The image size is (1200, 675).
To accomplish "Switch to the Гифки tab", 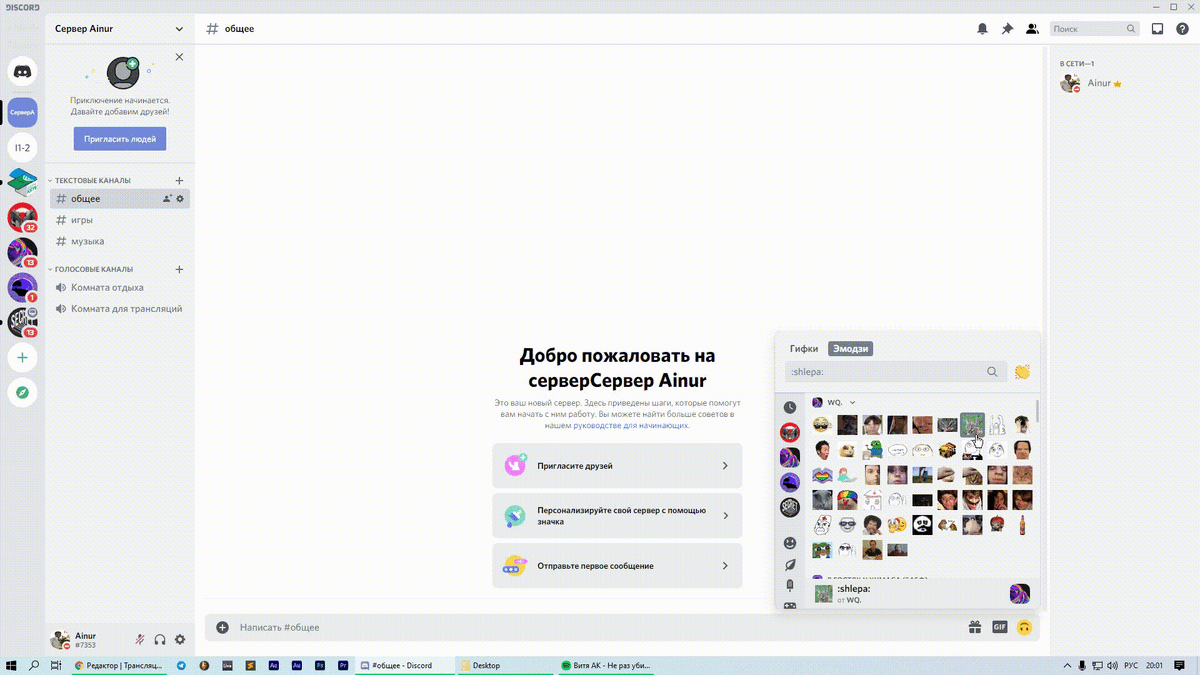I will pyautogui.click(x=804, y=349).
